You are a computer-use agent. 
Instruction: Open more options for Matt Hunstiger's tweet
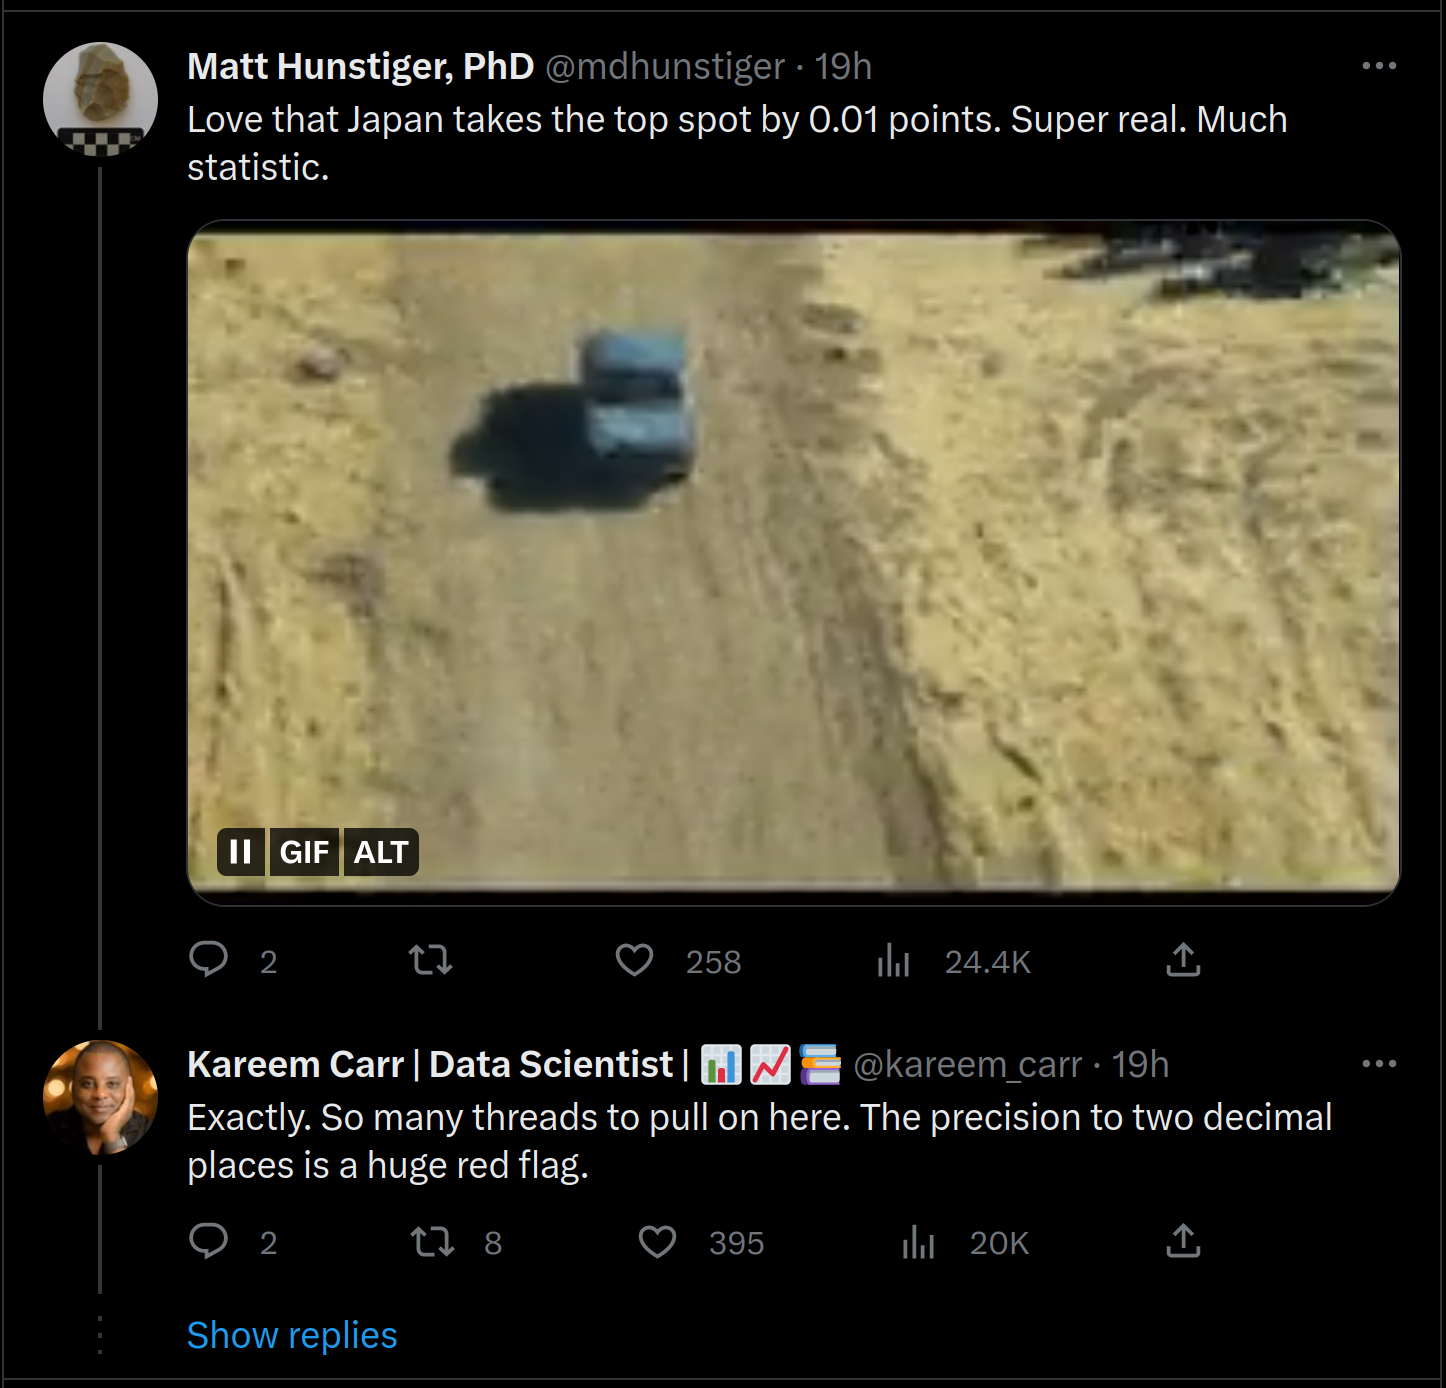(1379, 66)
